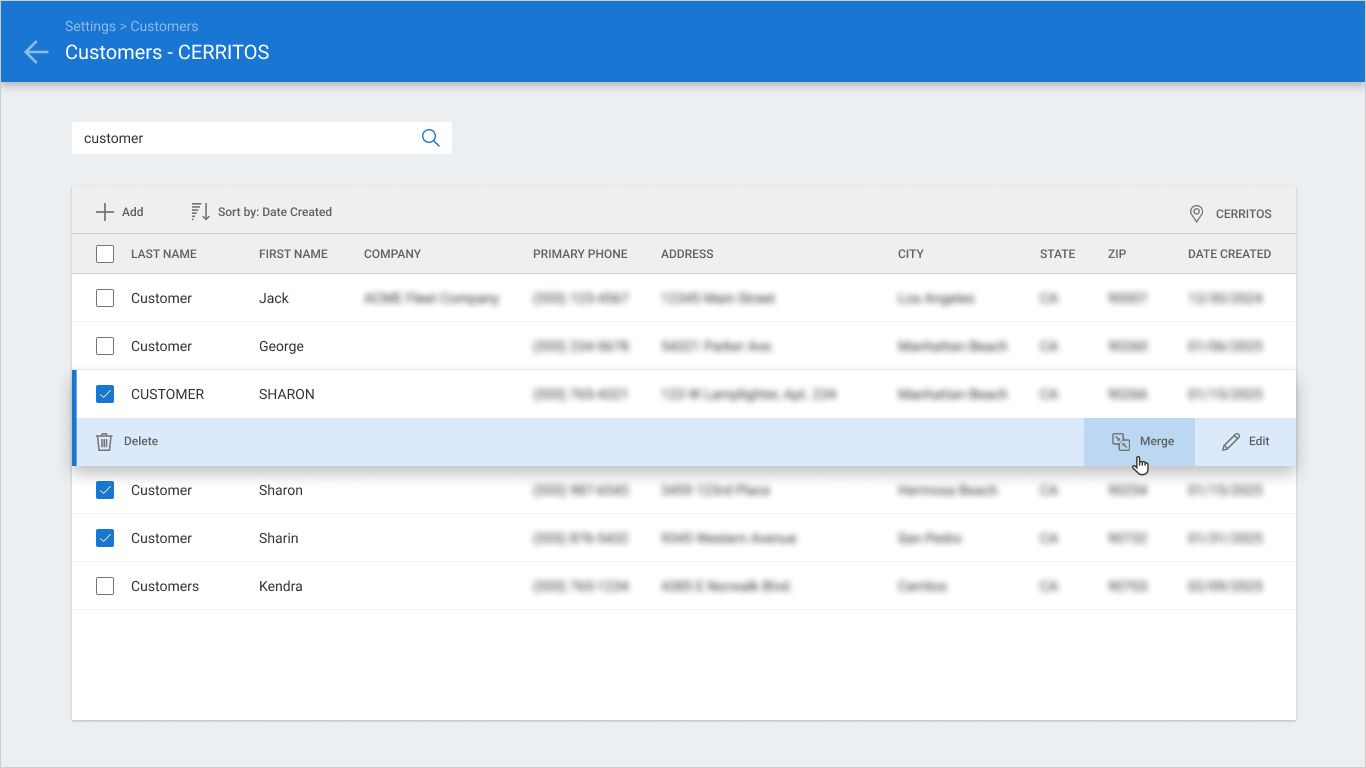Click the trash can Delete icon

104,441
